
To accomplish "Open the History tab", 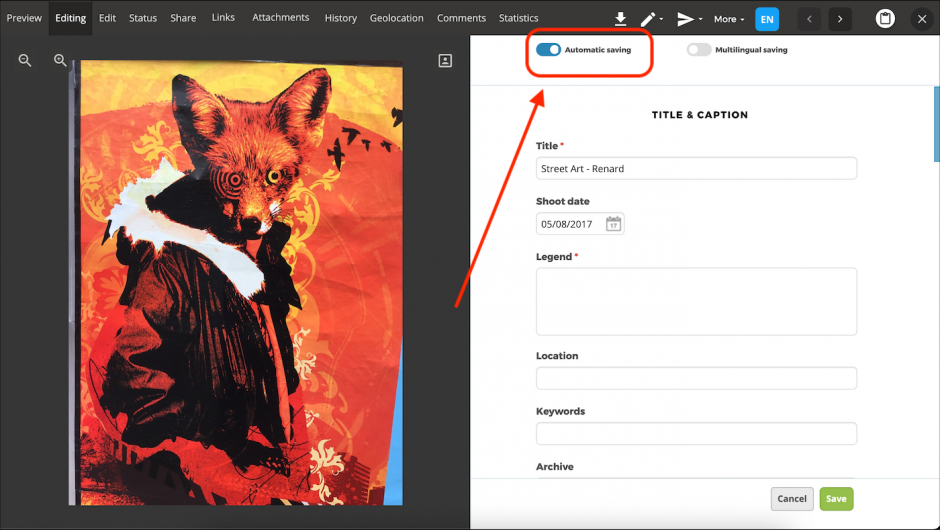I will click(341, 18).
